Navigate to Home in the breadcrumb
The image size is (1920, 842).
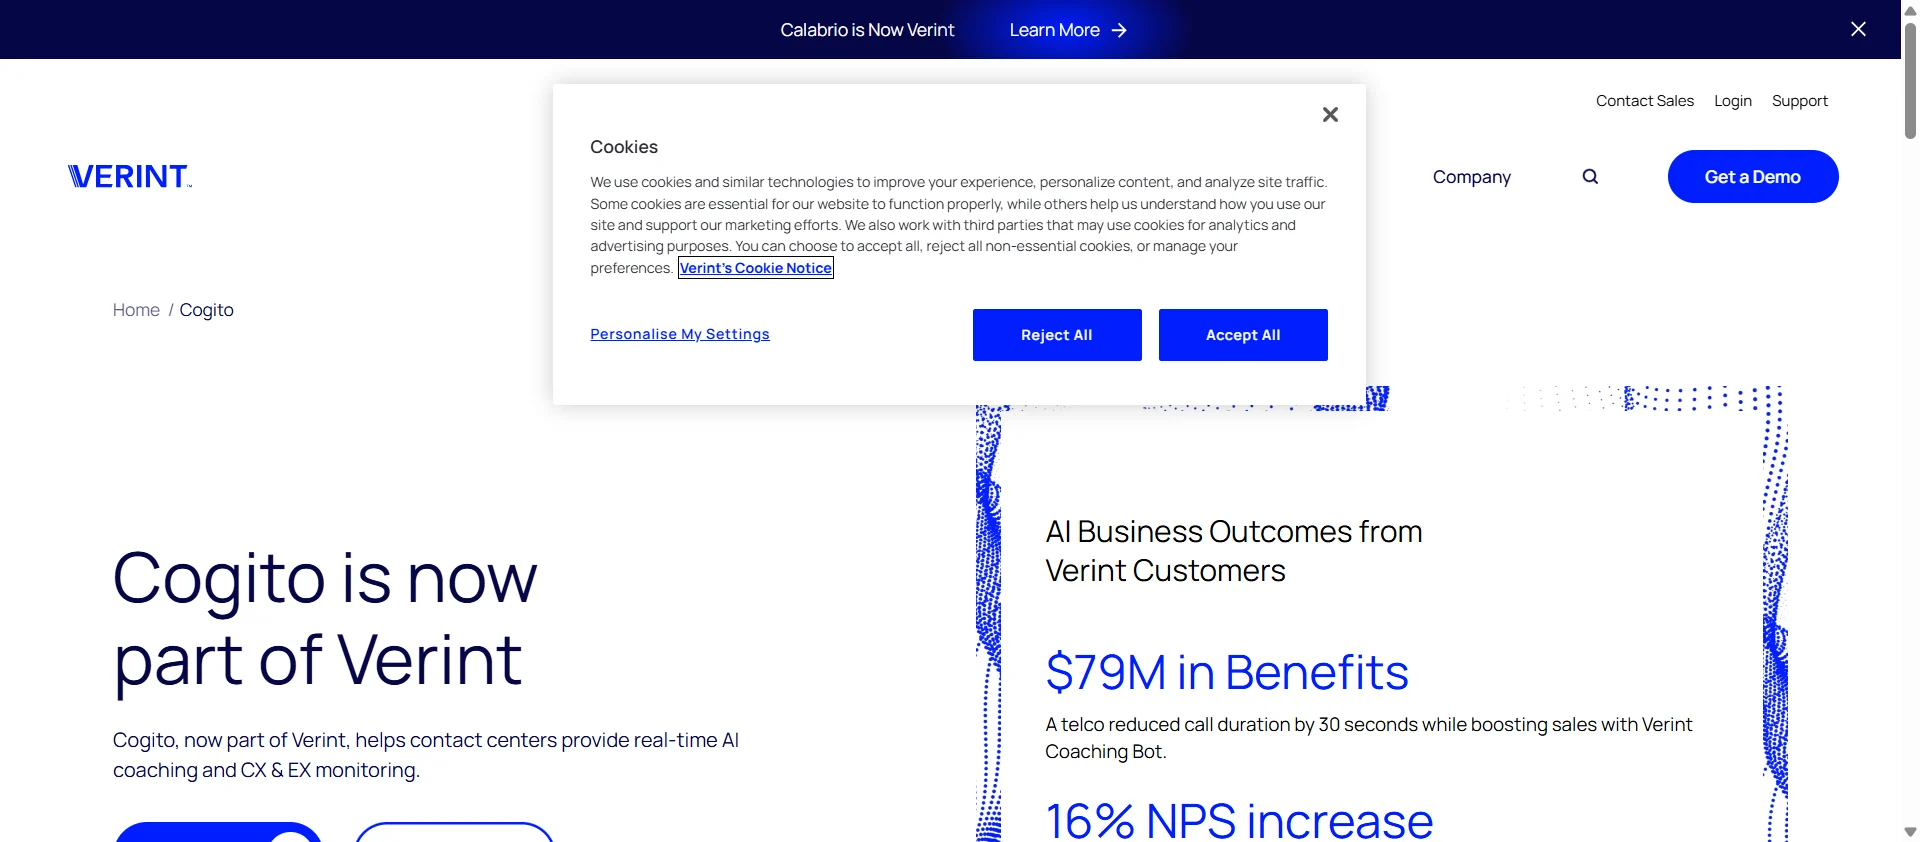pos(136,310)
